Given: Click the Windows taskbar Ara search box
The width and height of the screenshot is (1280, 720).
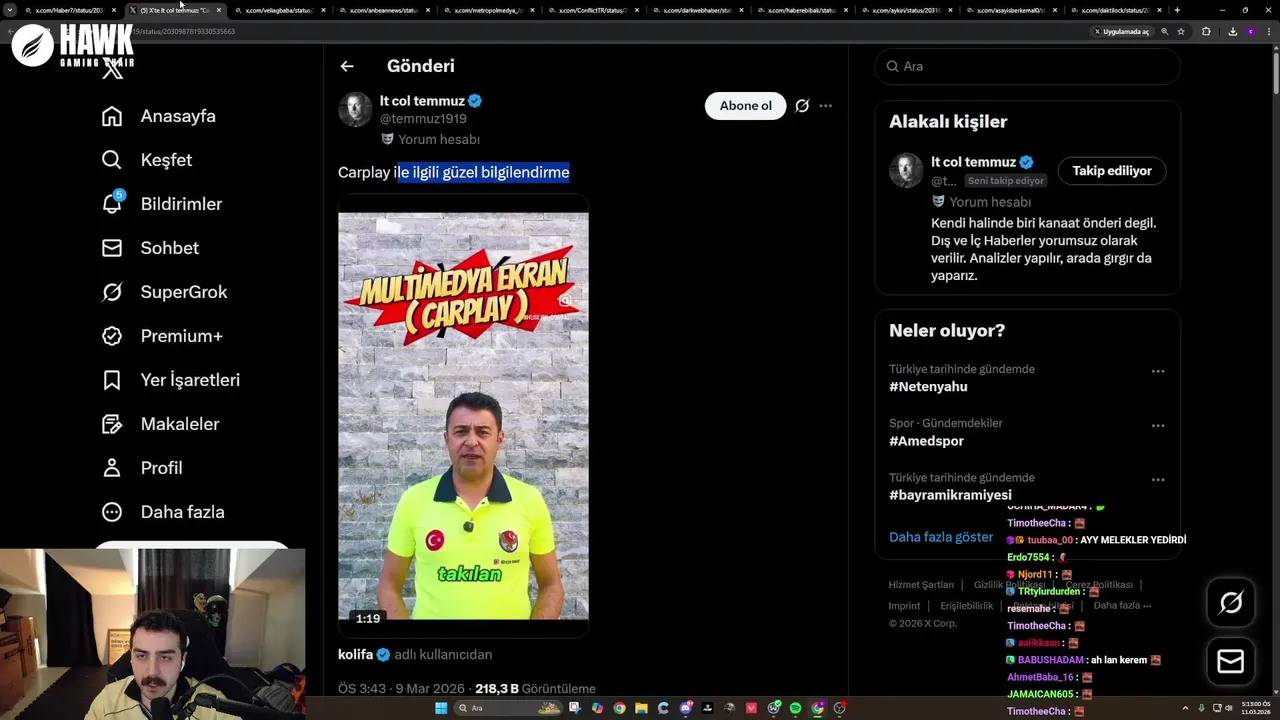Looking at the screenshot, I should [x=508, y=708].
